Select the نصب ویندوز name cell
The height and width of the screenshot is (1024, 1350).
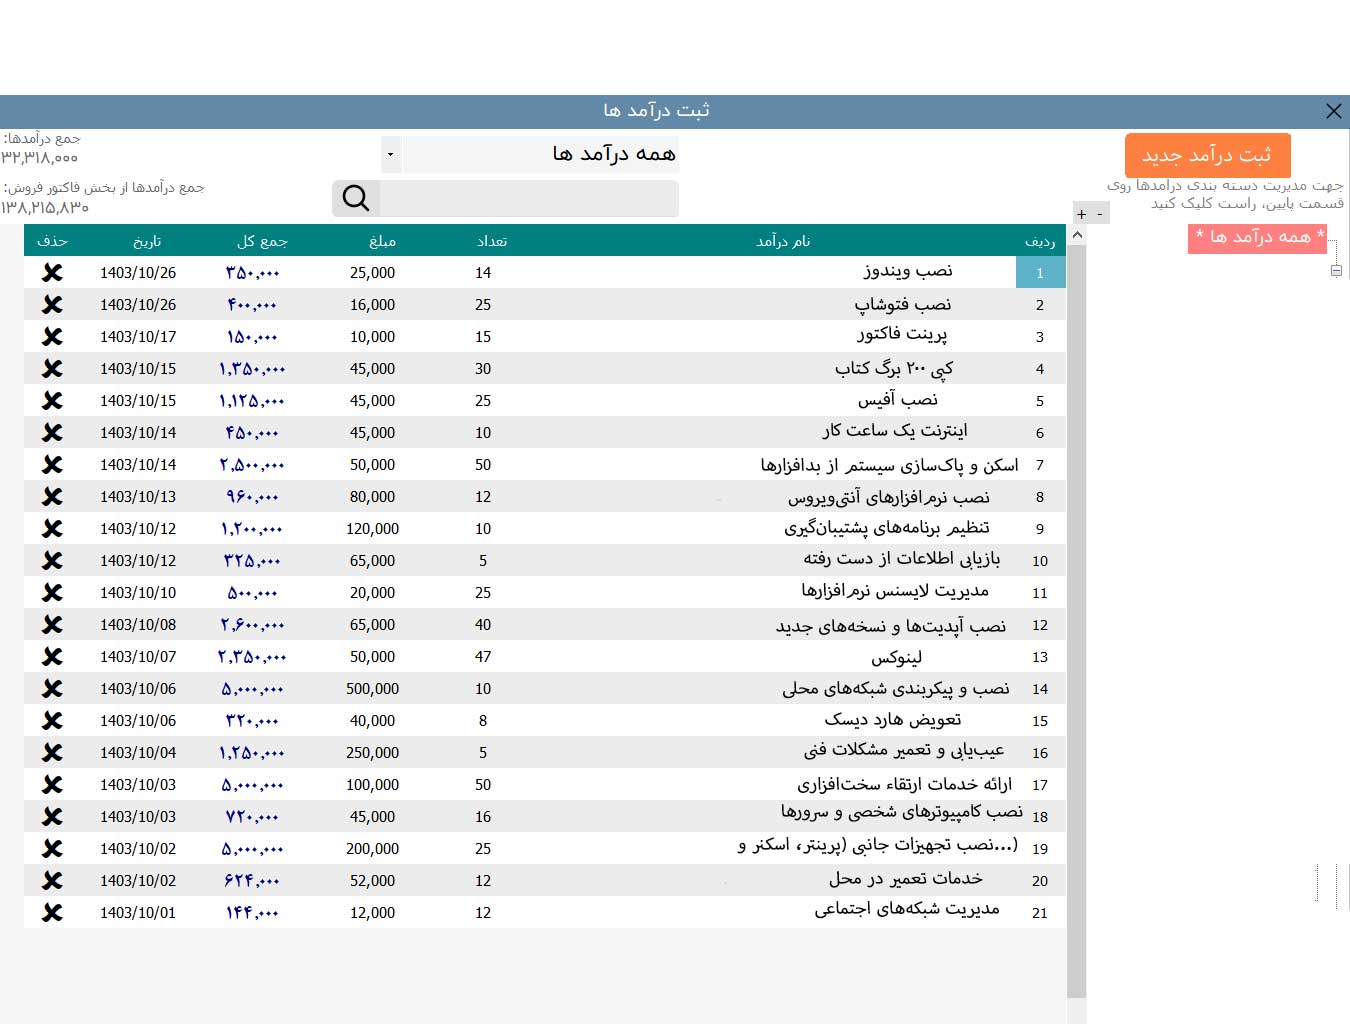pos(908,271)
